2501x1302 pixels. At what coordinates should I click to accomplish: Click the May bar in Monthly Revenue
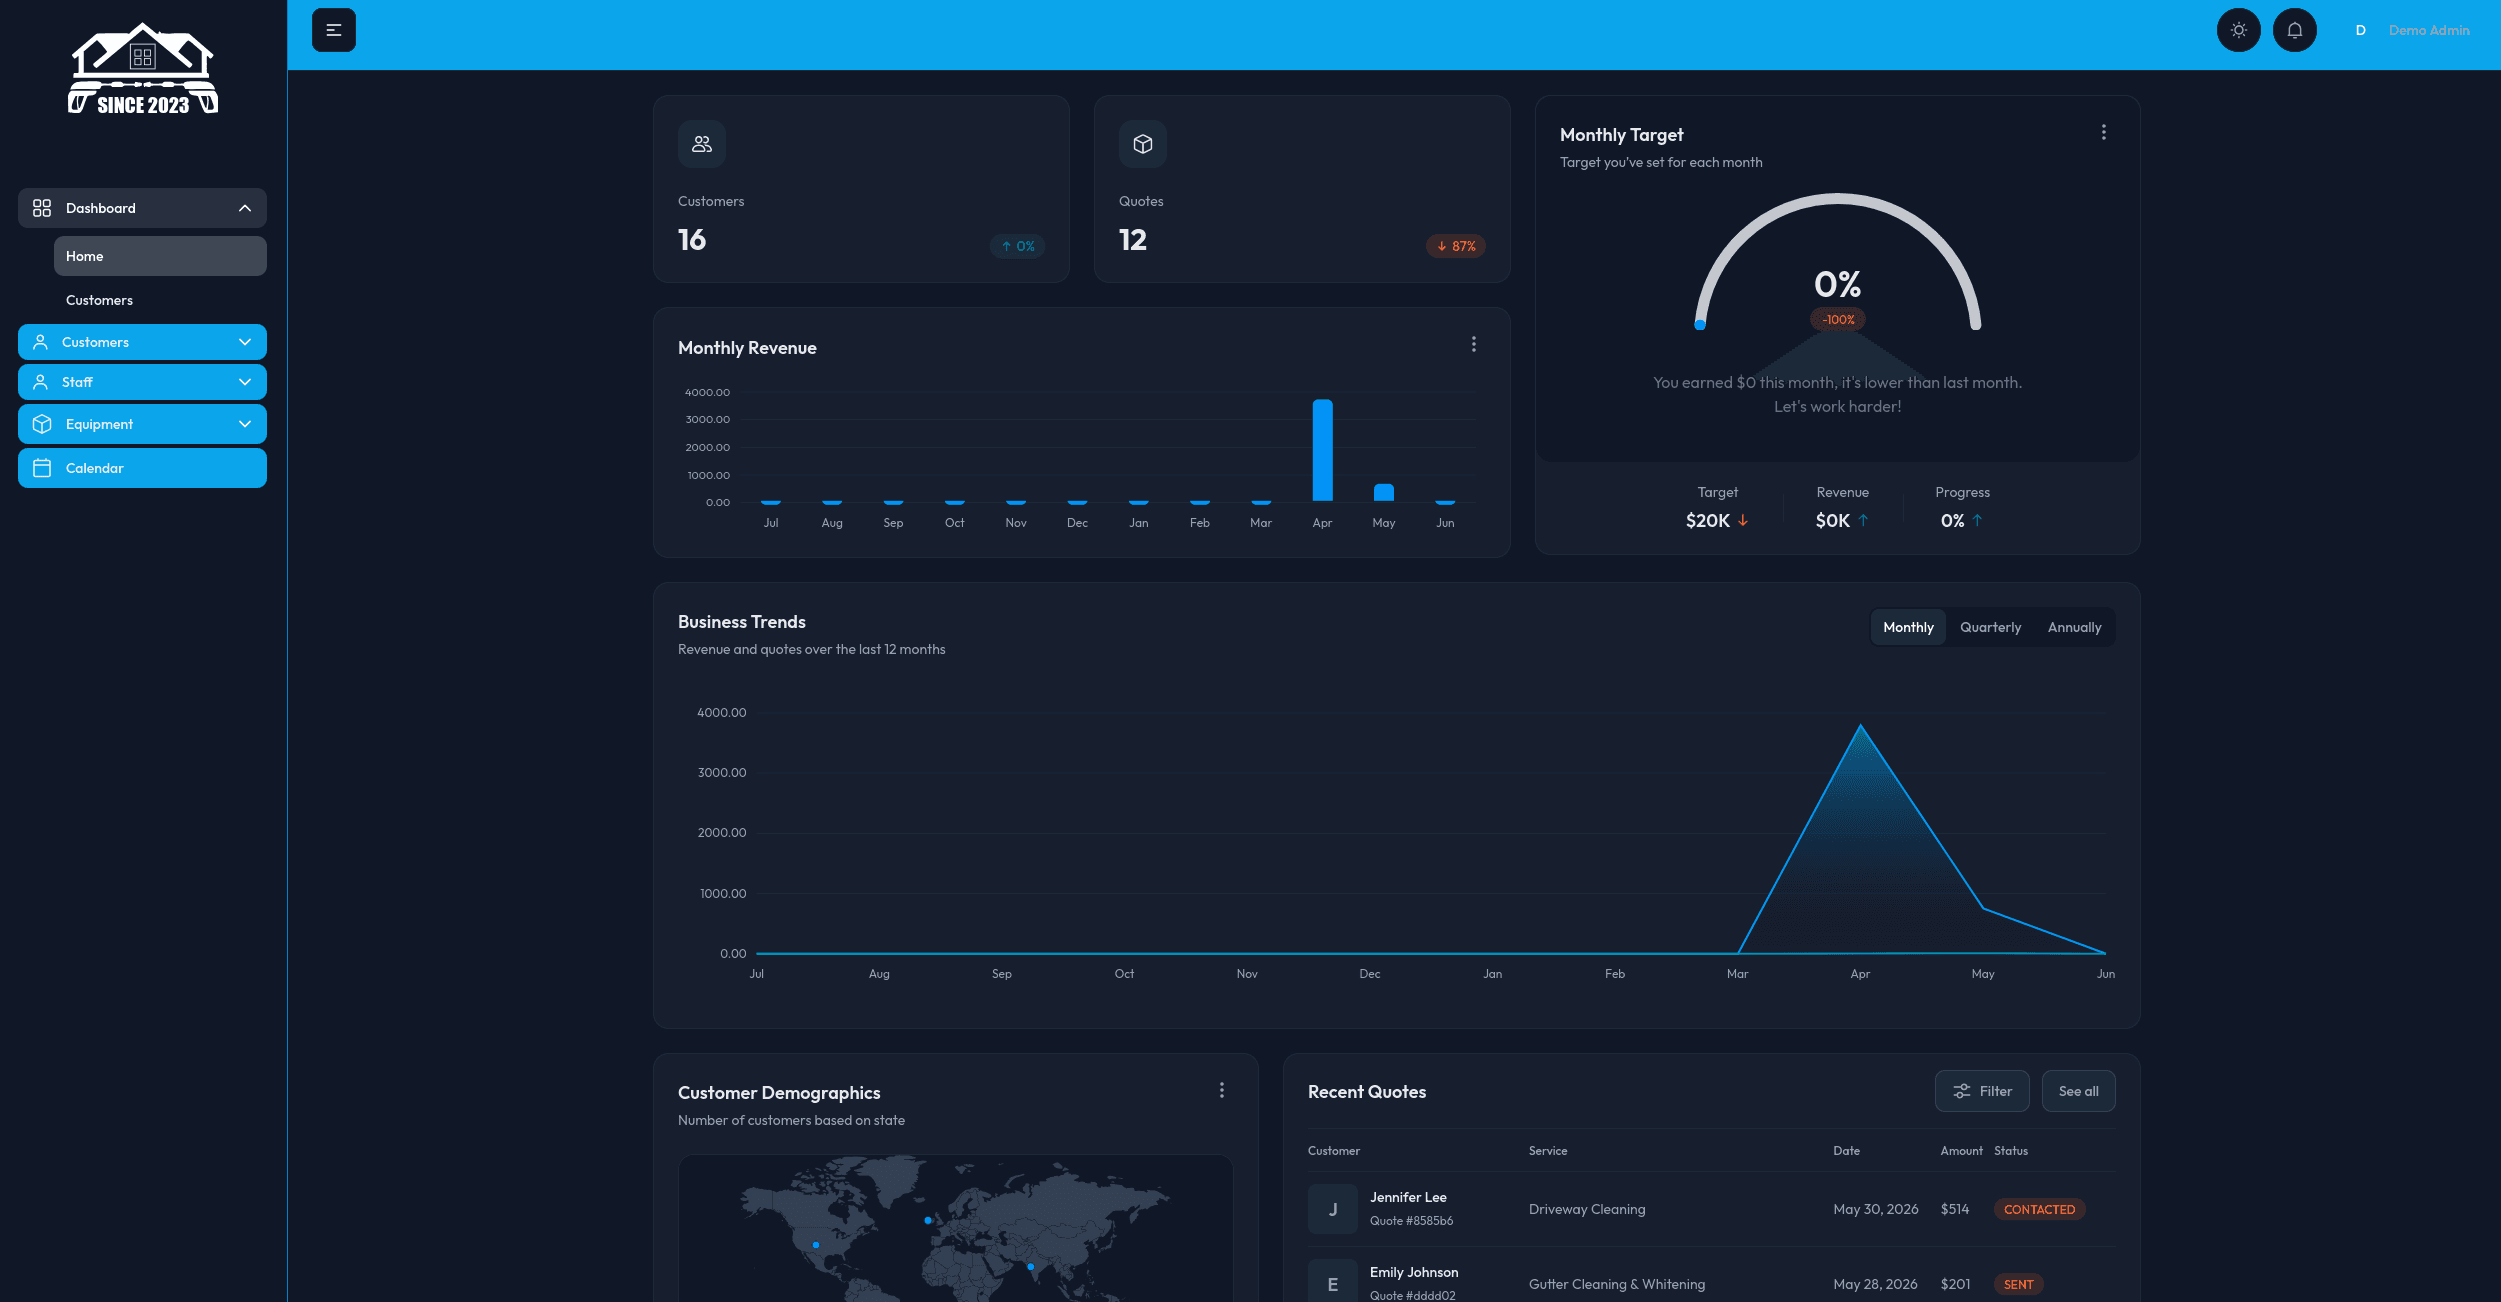(1384, 492)
